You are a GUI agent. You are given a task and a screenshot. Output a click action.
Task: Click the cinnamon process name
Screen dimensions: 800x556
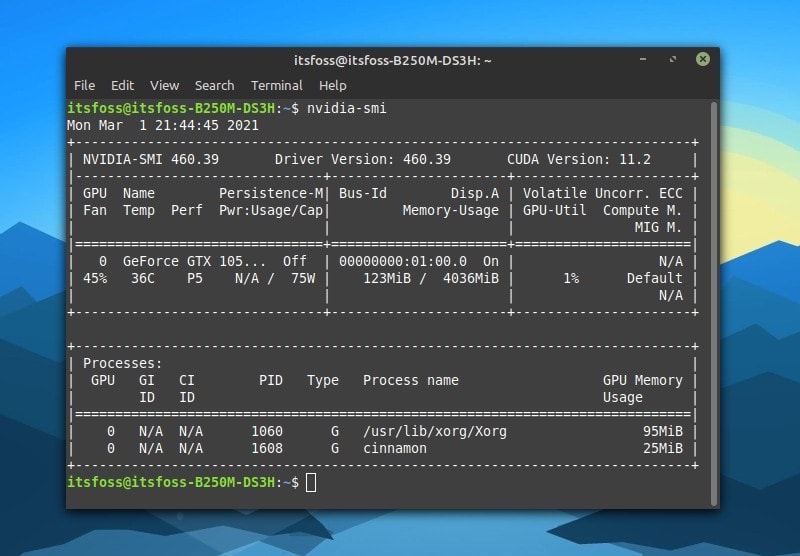(x=395, y=448)
